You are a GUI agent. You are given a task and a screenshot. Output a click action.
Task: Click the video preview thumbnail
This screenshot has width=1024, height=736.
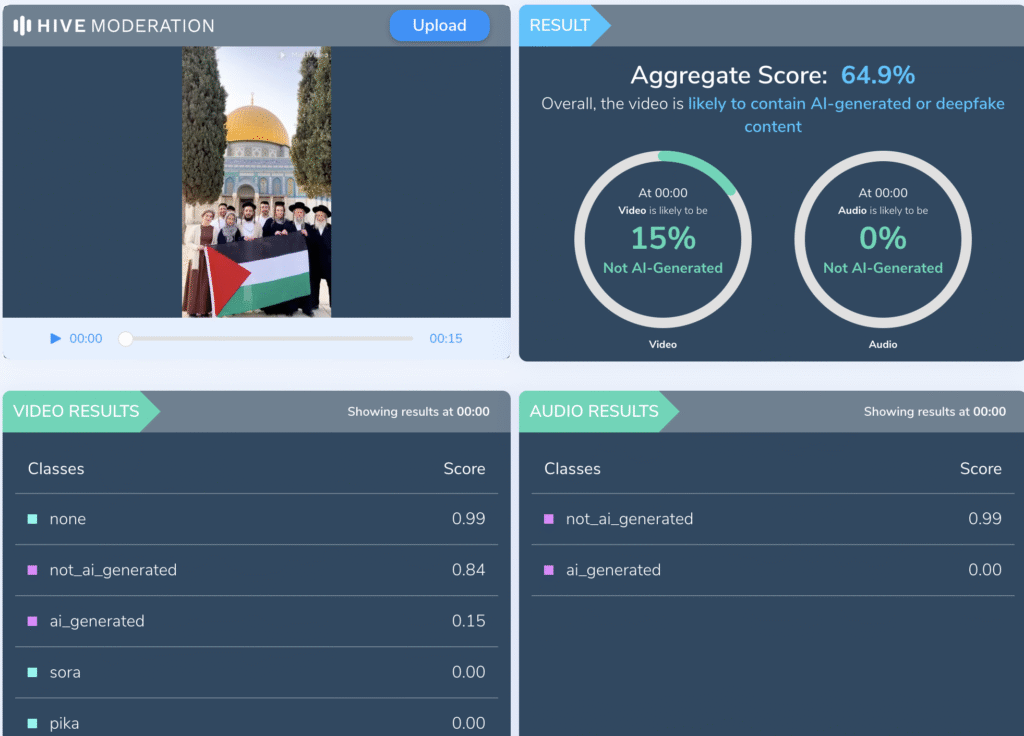click(256, 182)
